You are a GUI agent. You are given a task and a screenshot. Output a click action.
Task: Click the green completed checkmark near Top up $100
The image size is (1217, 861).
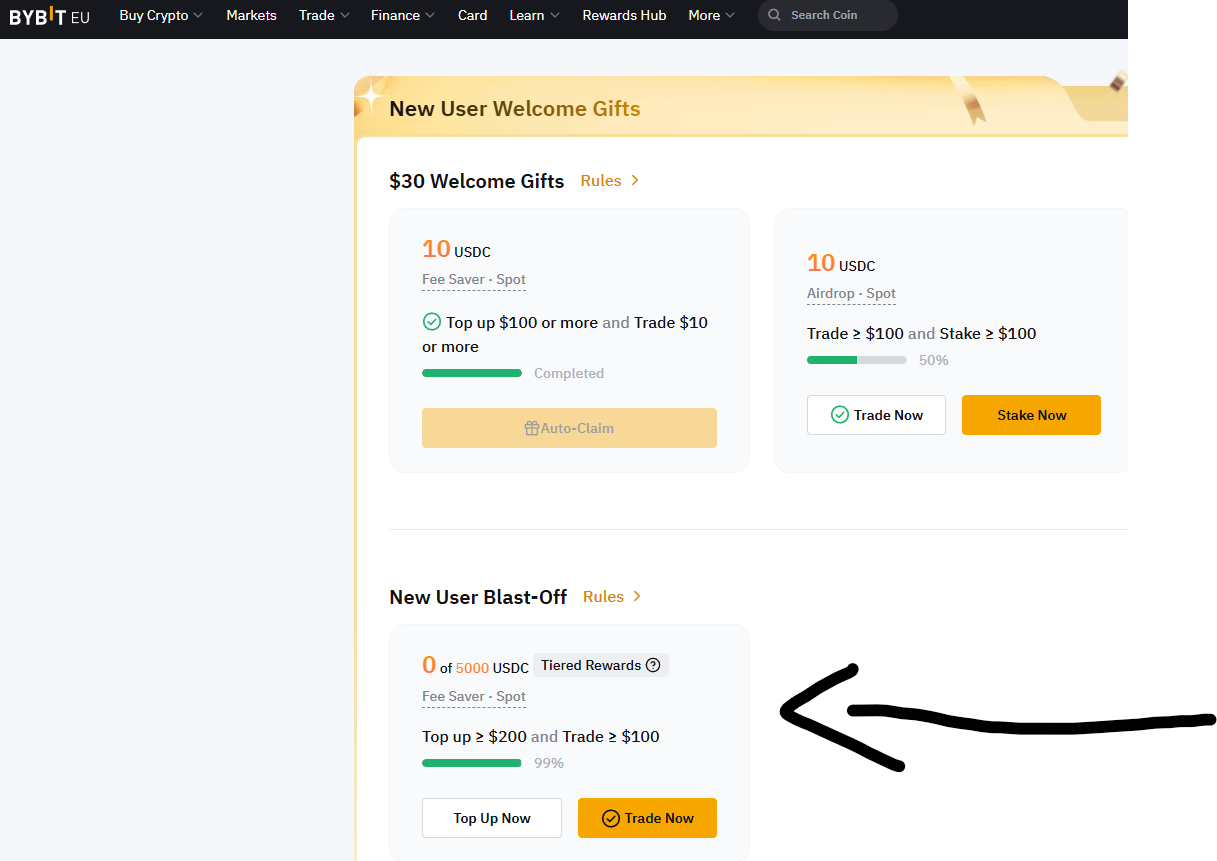click(432, 322)
